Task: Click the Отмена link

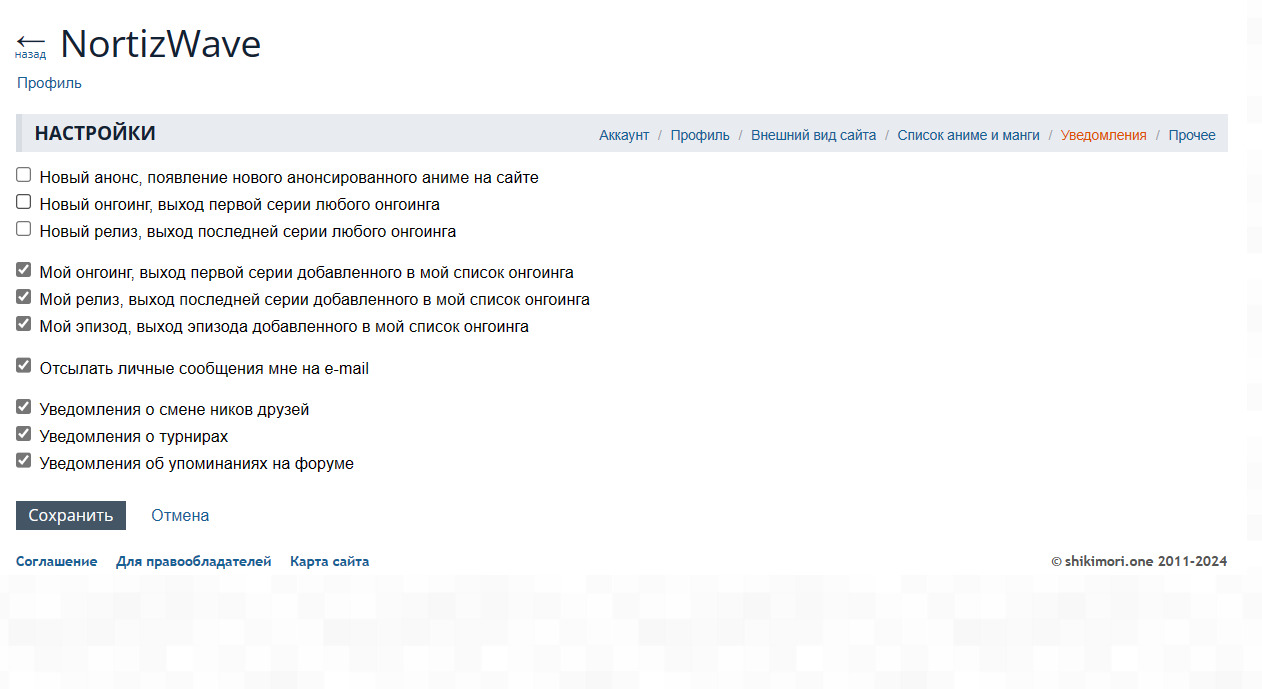Action: pyautogui.click(x=180, y=516)
